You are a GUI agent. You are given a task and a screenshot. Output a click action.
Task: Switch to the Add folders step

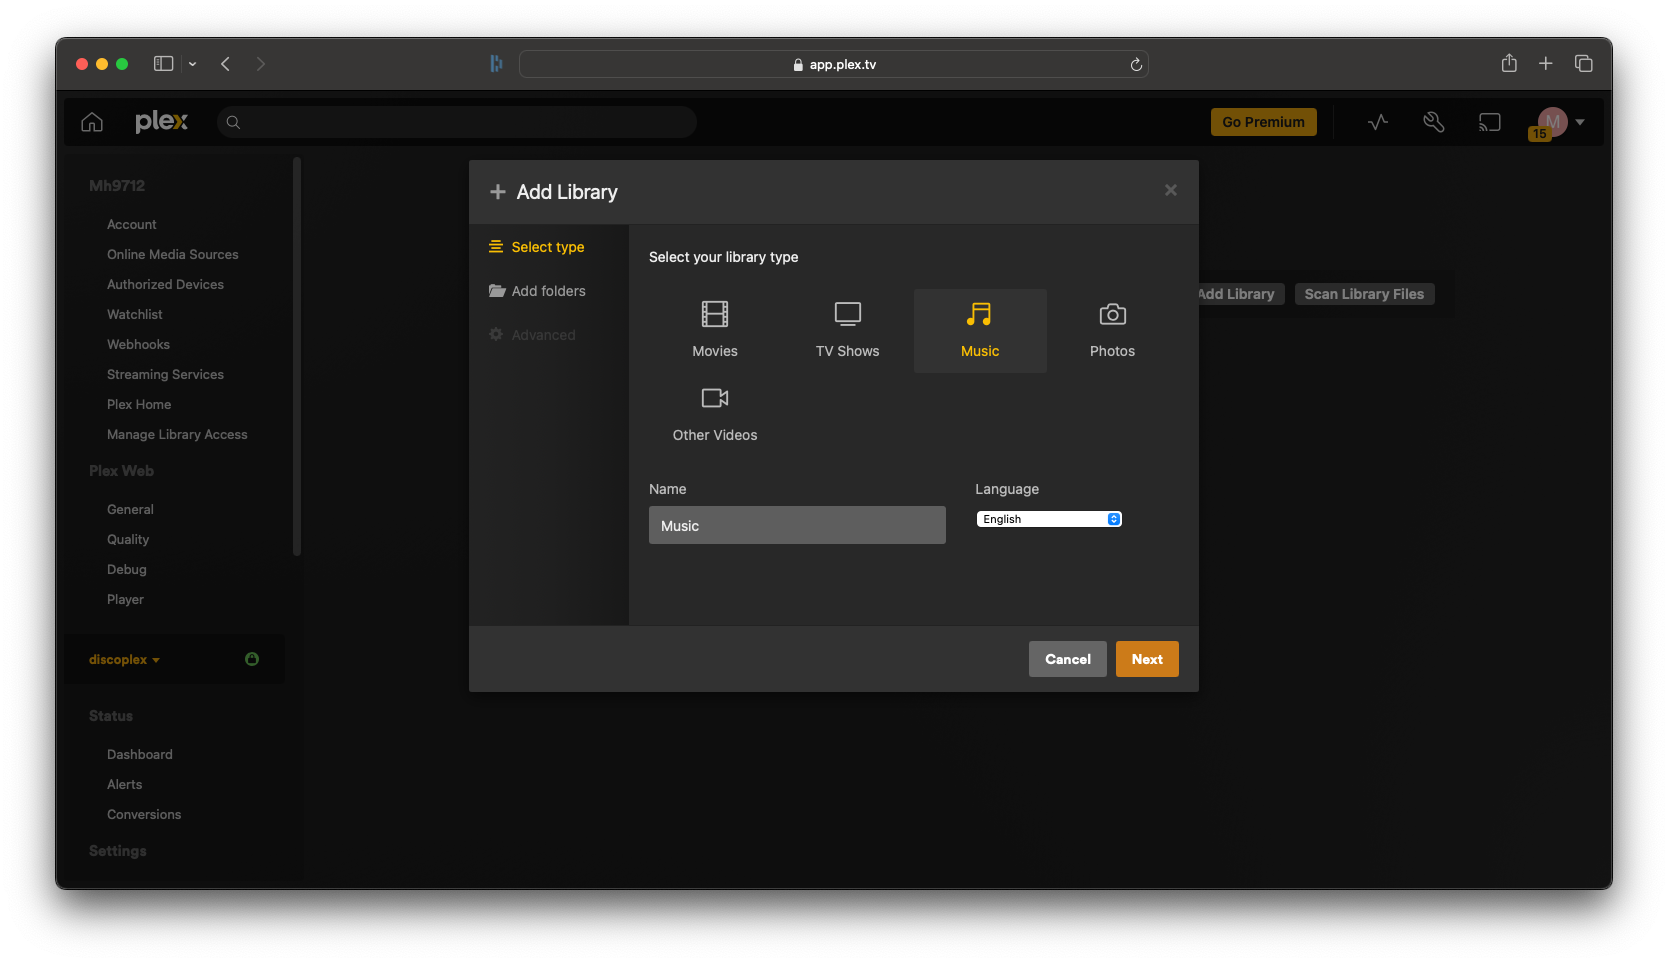548,291
